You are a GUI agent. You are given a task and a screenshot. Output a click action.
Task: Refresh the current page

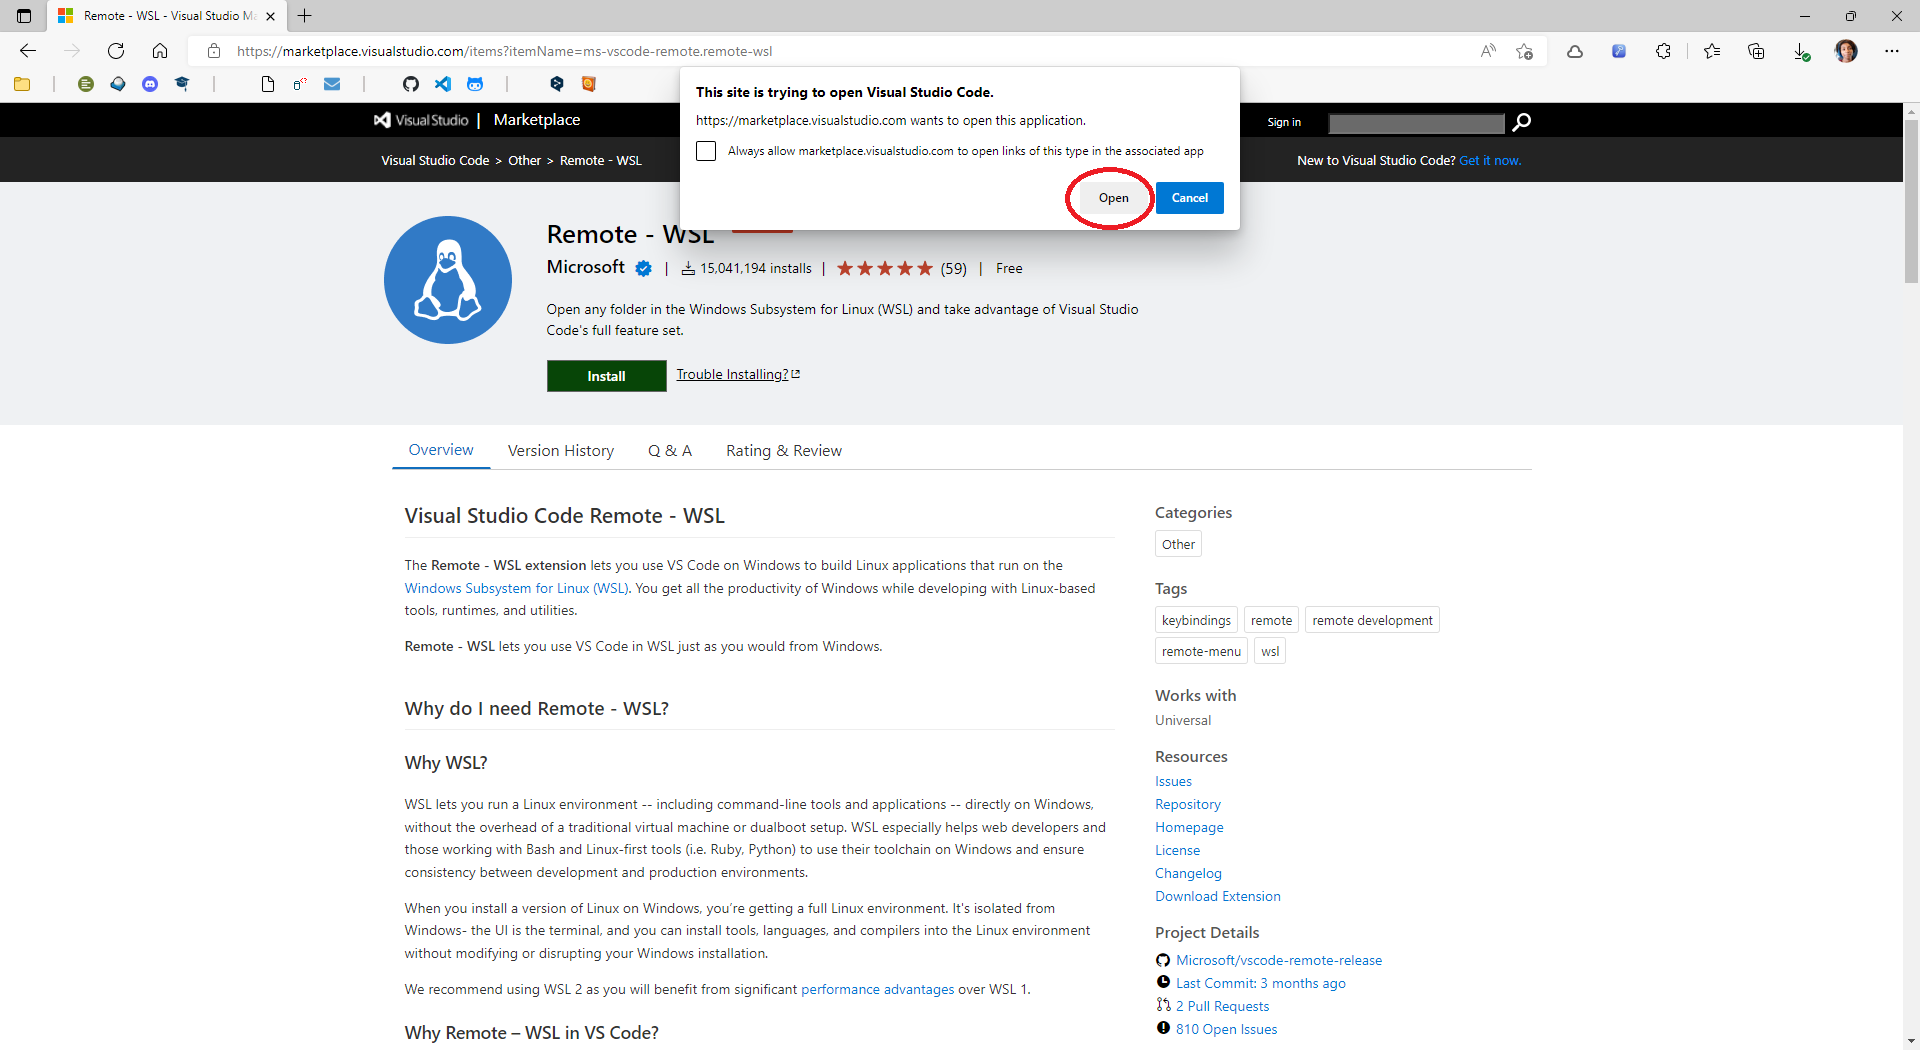tap(116, 51)
